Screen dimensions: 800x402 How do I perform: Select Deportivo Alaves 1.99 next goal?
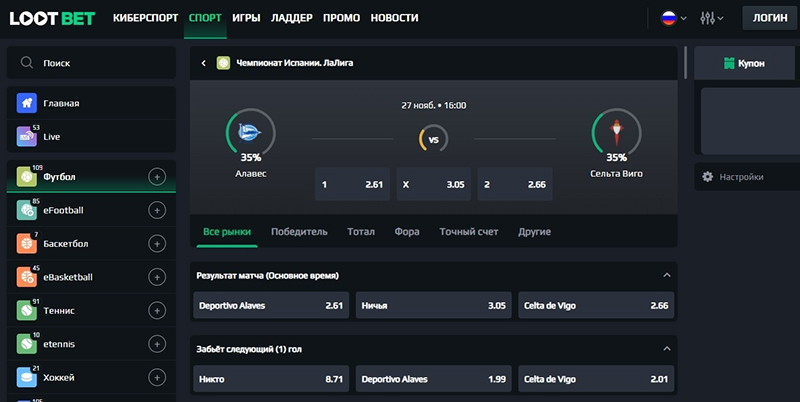pyautogui.click(x=434, y=379)
